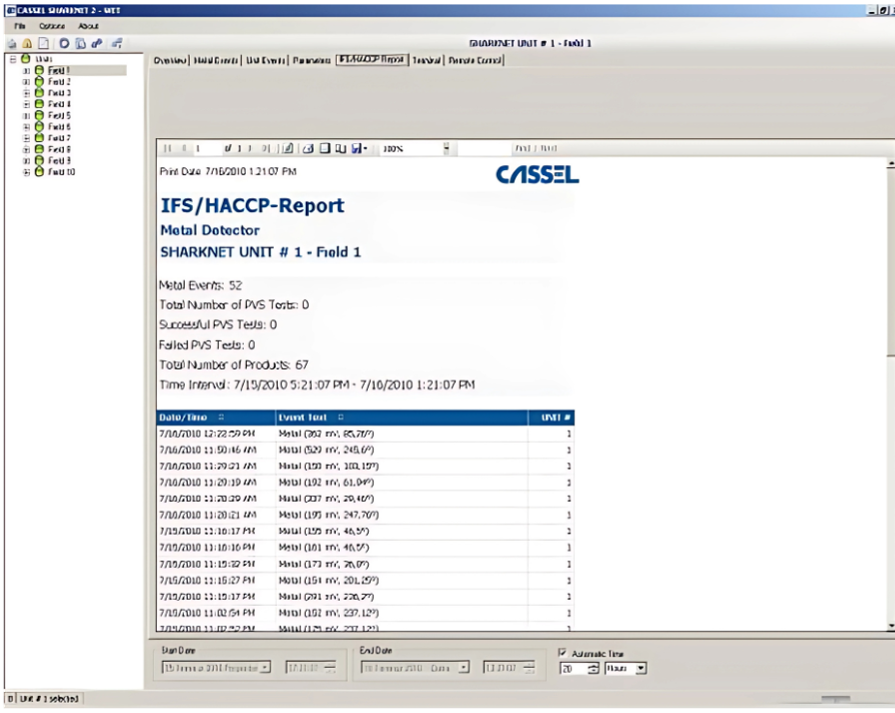Open page setup from report toolbar

[x=341, y=148]
